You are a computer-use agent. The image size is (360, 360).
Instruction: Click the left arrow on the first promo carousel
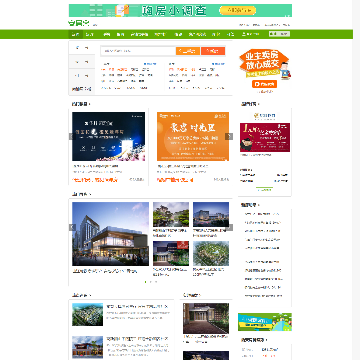coord(71,136)
